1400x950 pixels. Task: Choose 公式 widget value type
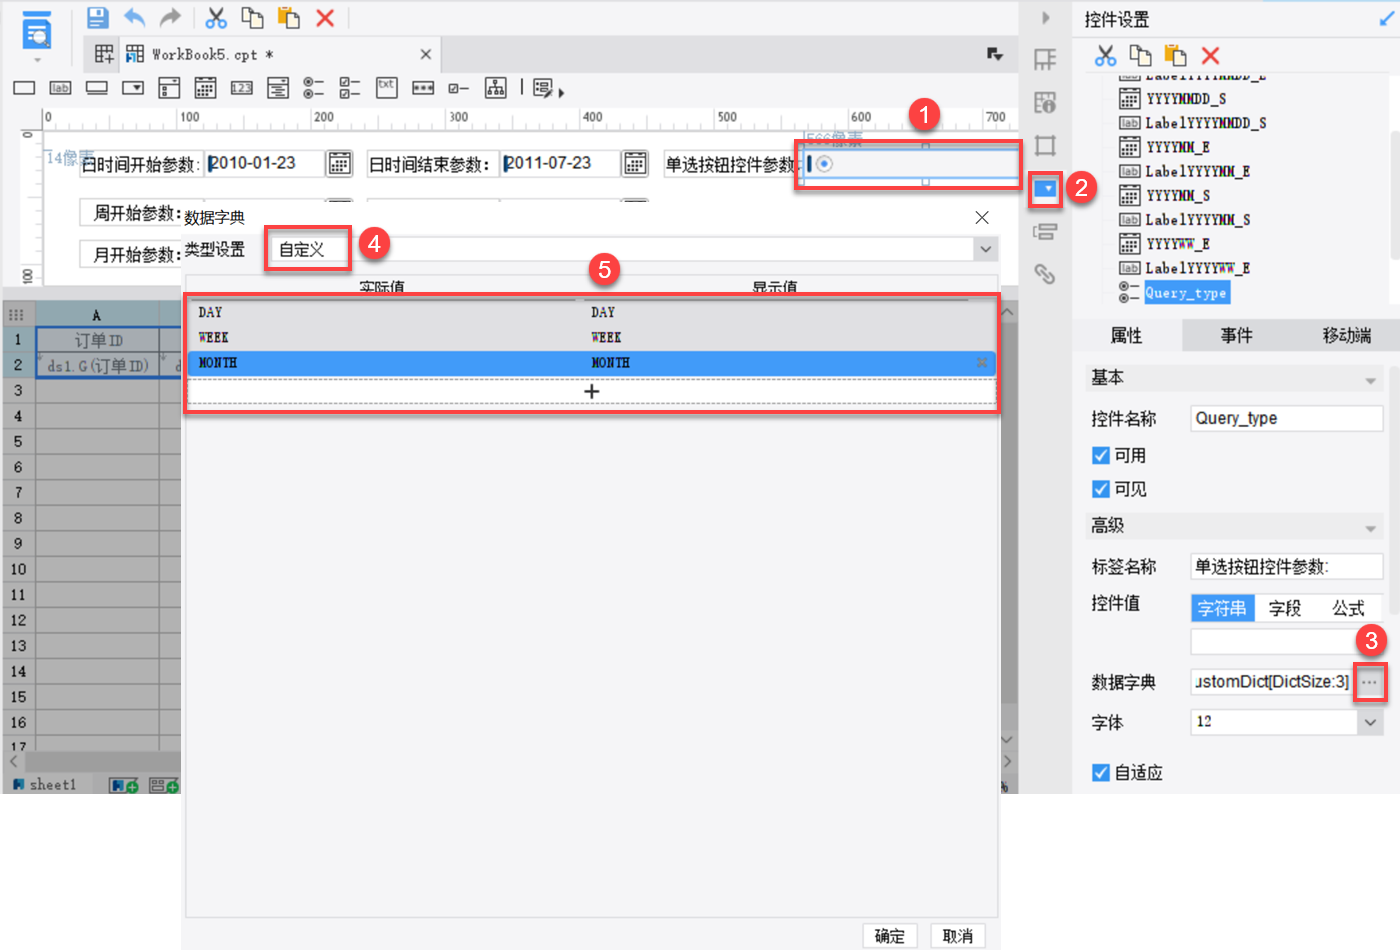click(1348, 608)
